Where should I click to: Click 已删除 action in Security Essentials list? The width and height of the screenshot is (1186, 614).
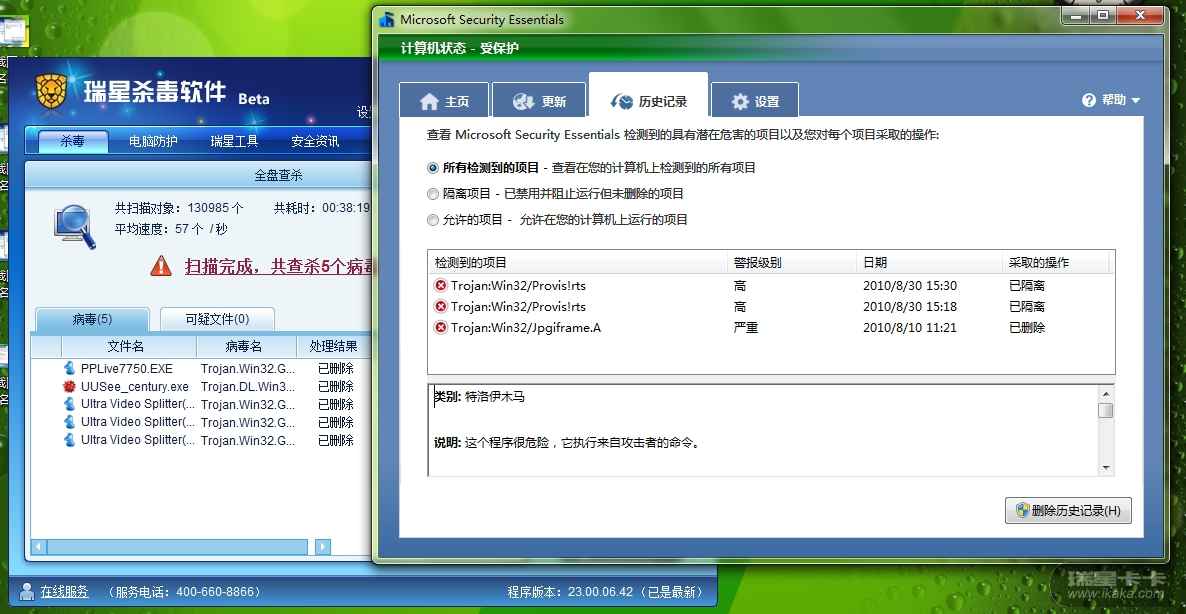pyautogui.click(x=1027, y=327)
